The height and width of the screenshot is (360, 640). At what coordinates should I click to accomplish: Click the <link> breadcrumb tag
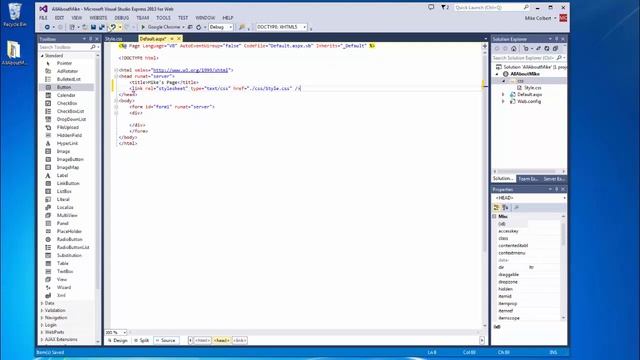click(x=240, y=340)
